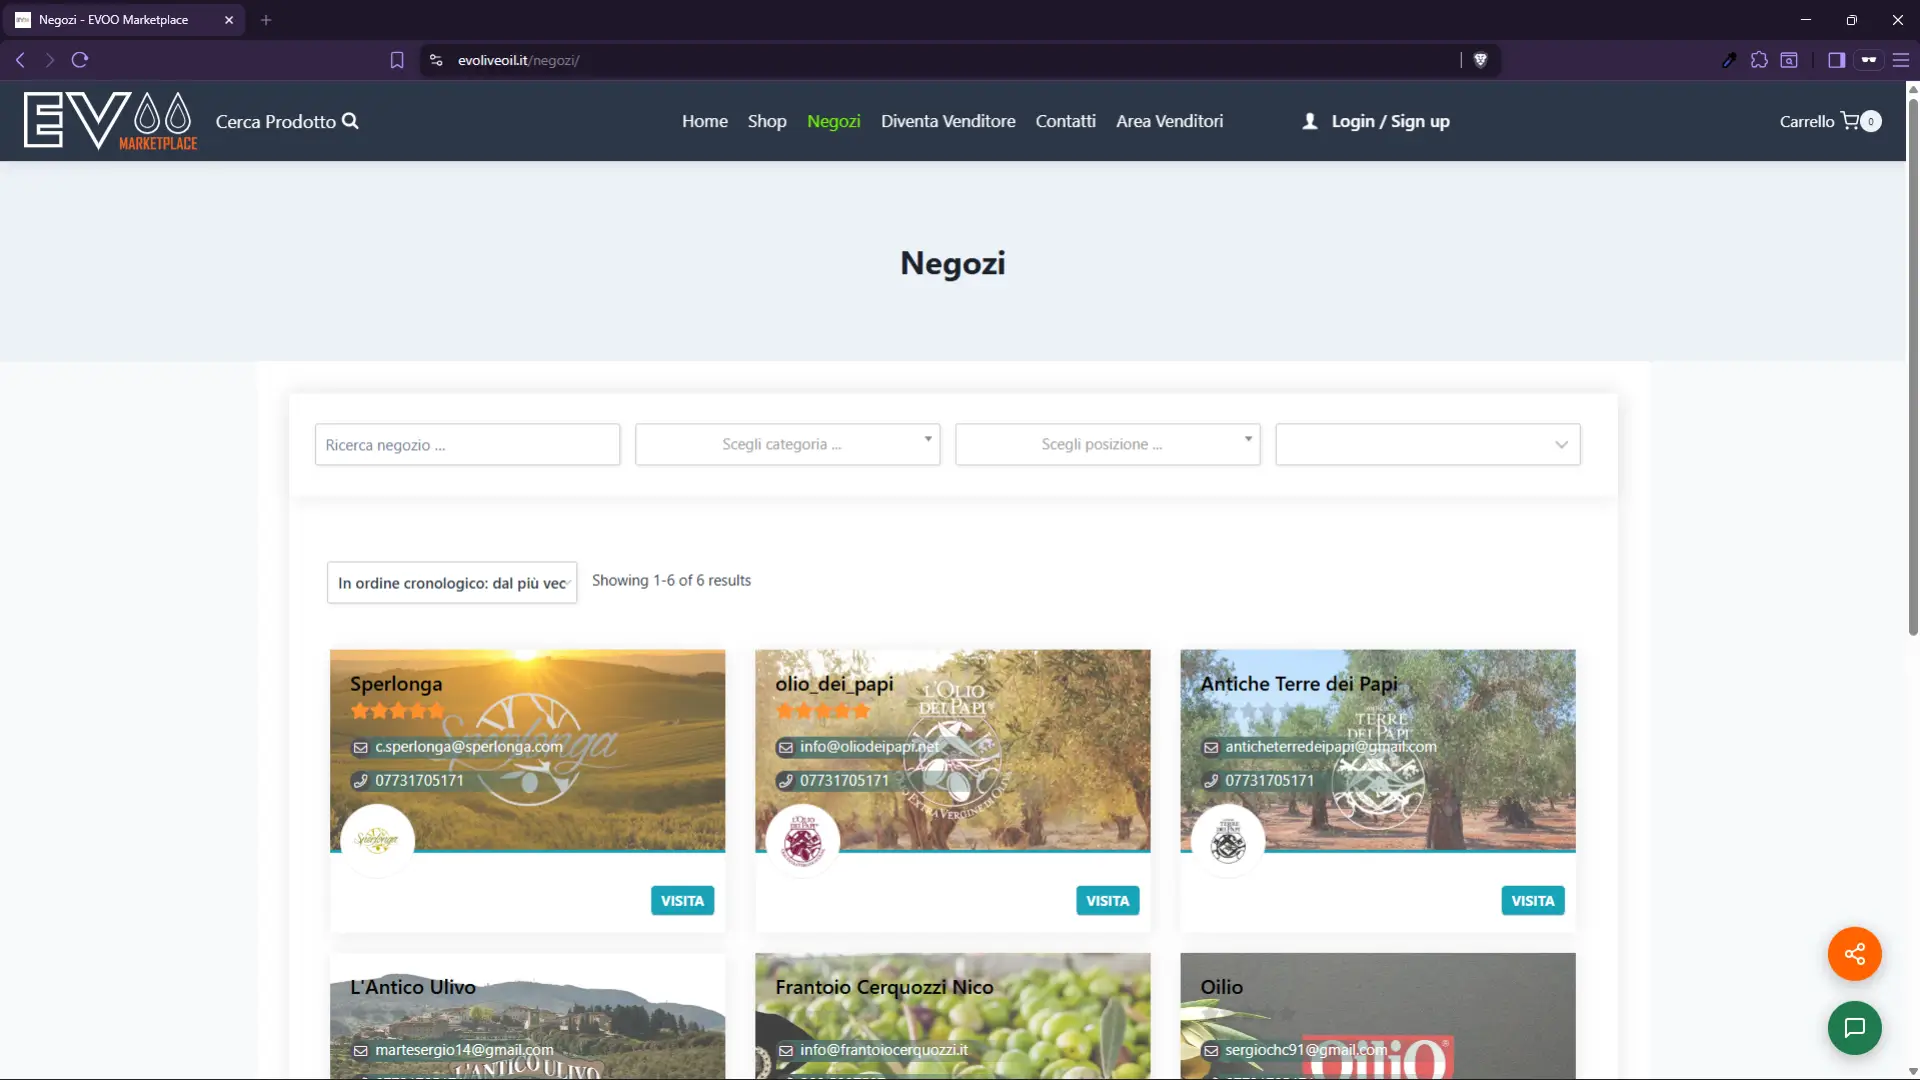Go to Home menu item
The width and height of the screenshot is (1920, 1080).
pos(705,121)
